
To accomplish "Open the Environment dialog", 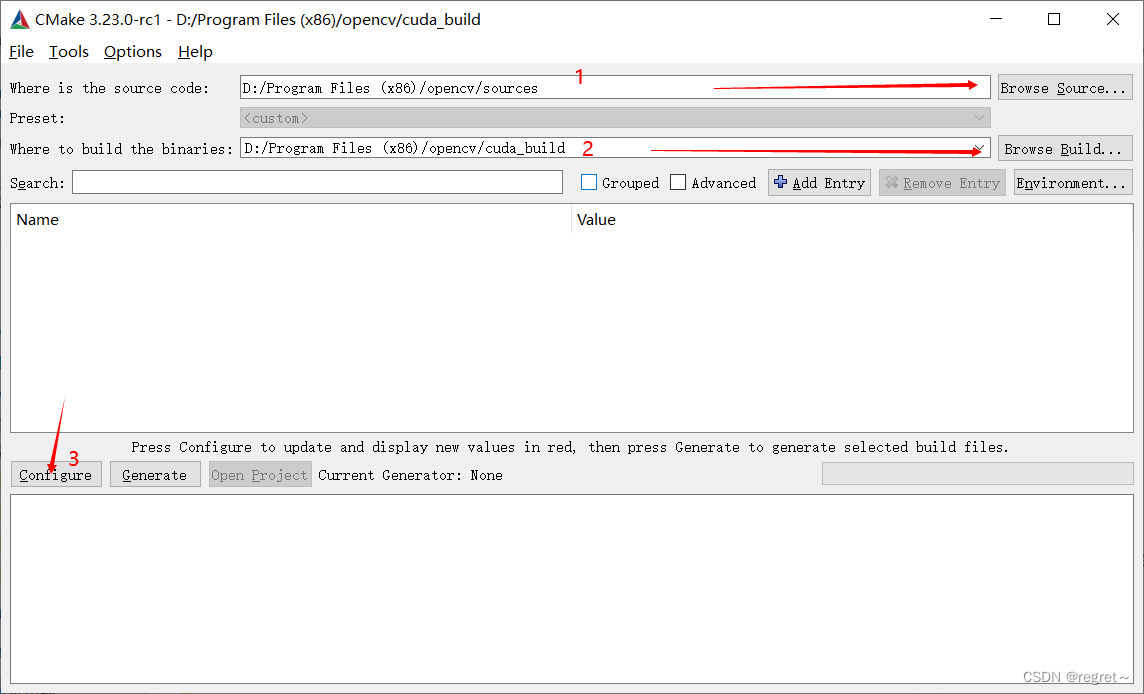I will (x=1072, y=182).
